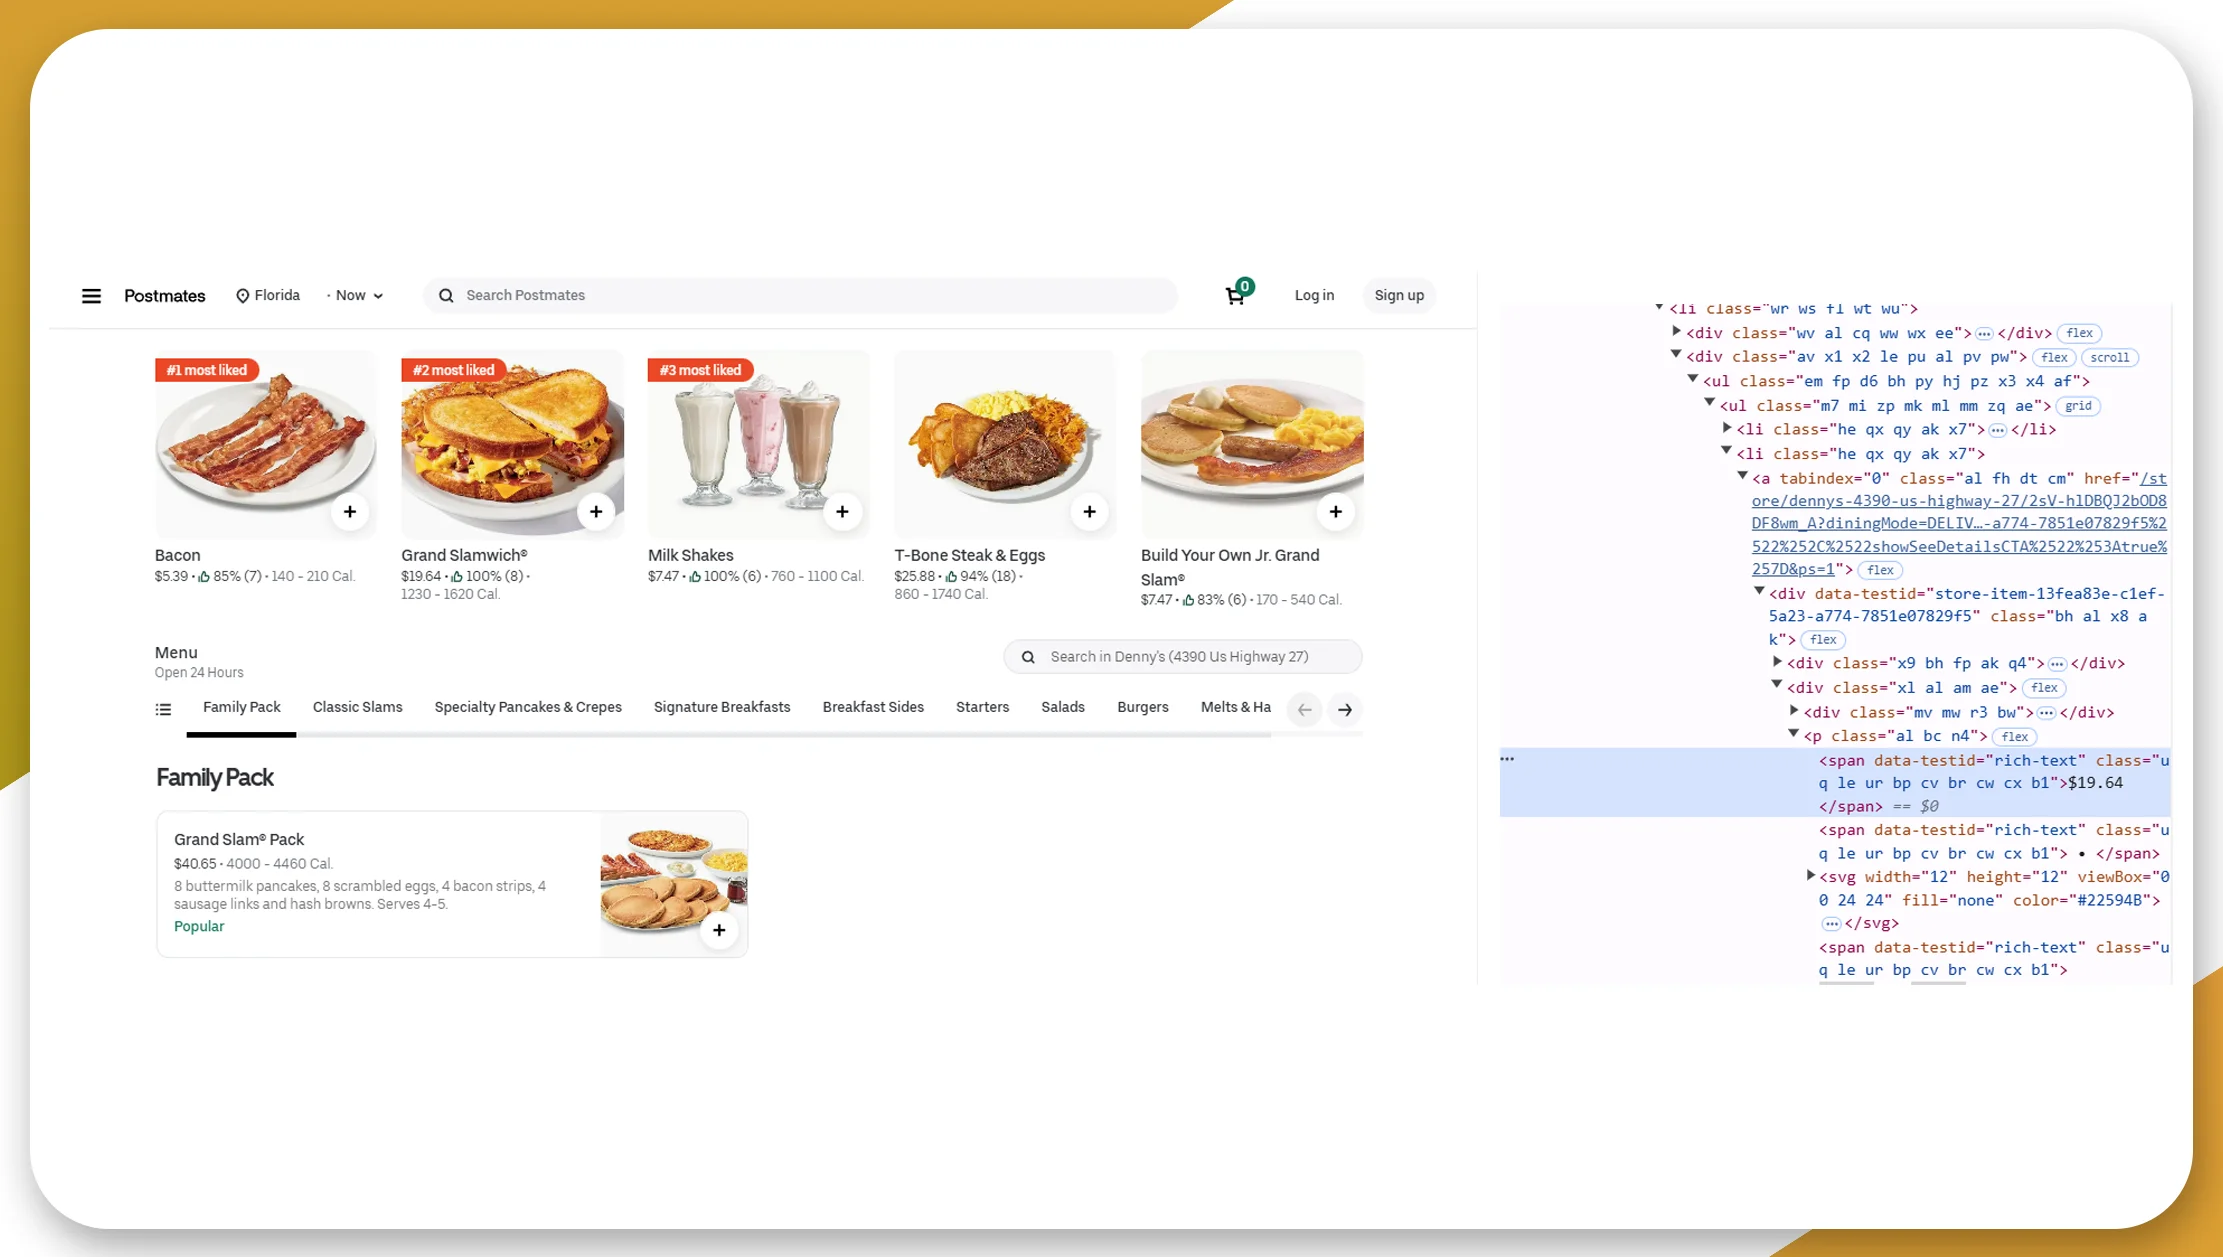The height and width of the screenshot is (1257, 2223).
Task: Click the Sign up button
Action: (x=1399, y=293)
